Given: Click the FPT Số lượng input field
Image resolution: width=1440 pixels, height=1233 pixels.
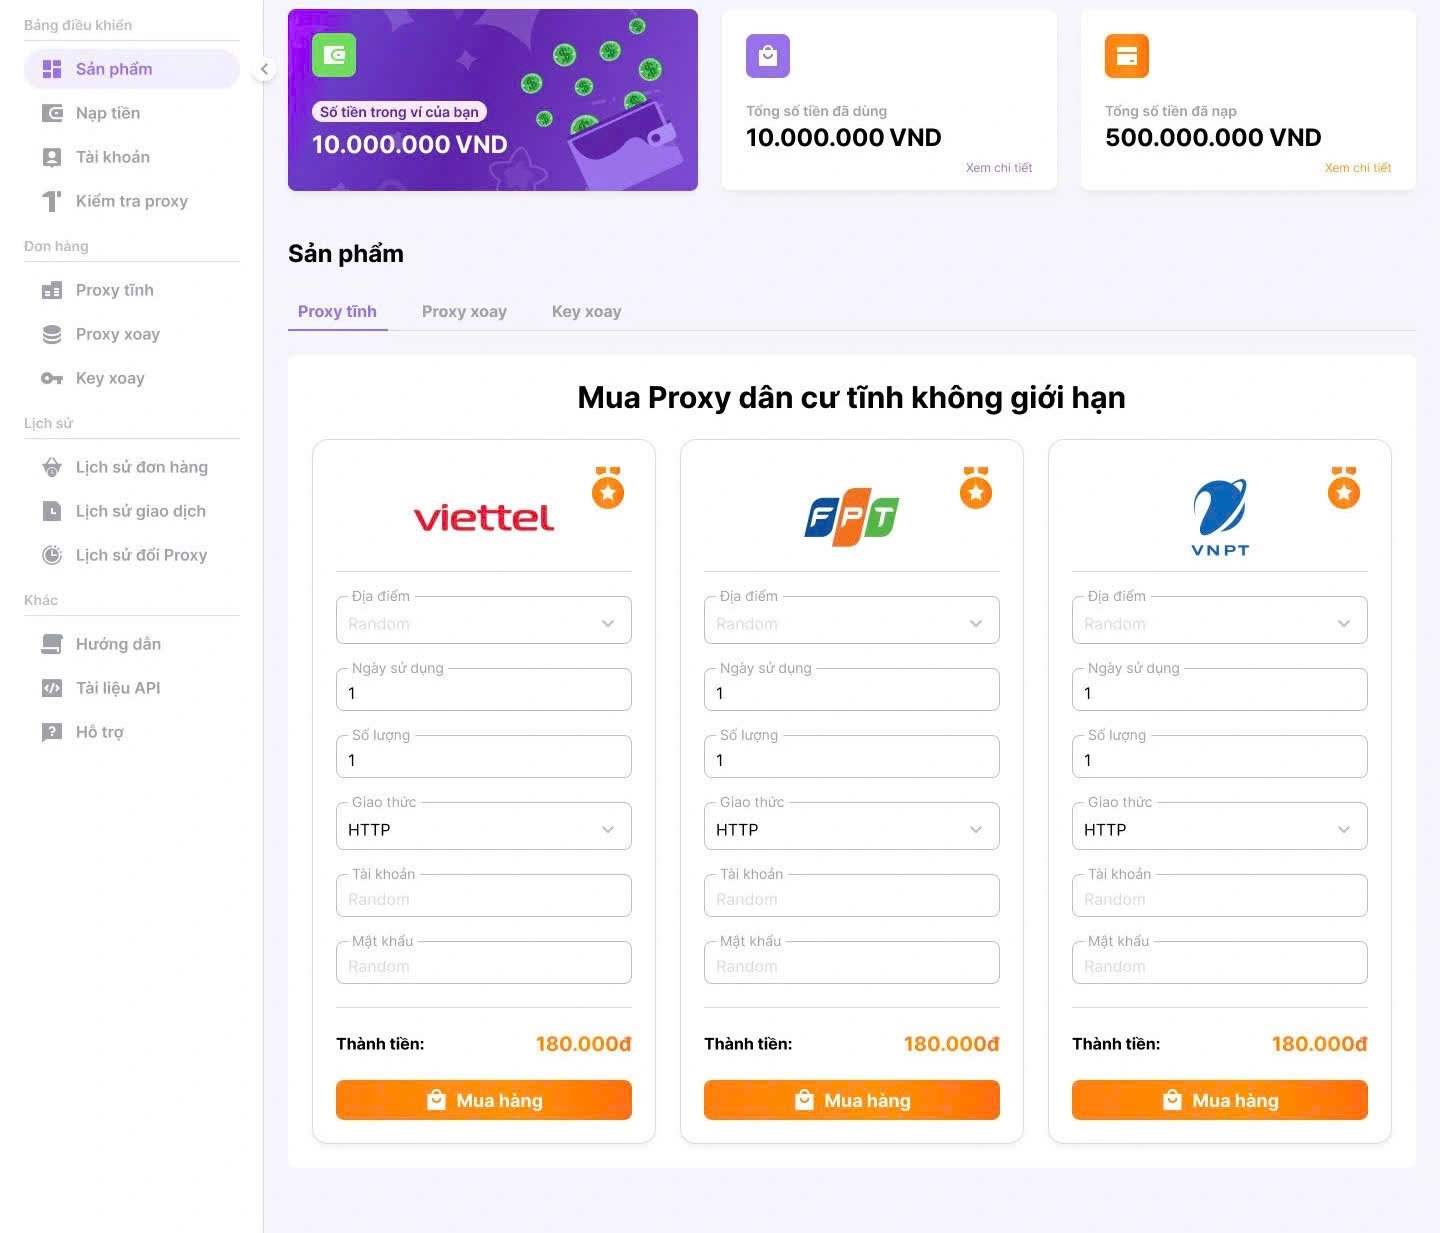Looking at the screenshot, I should tap(852, 759).
